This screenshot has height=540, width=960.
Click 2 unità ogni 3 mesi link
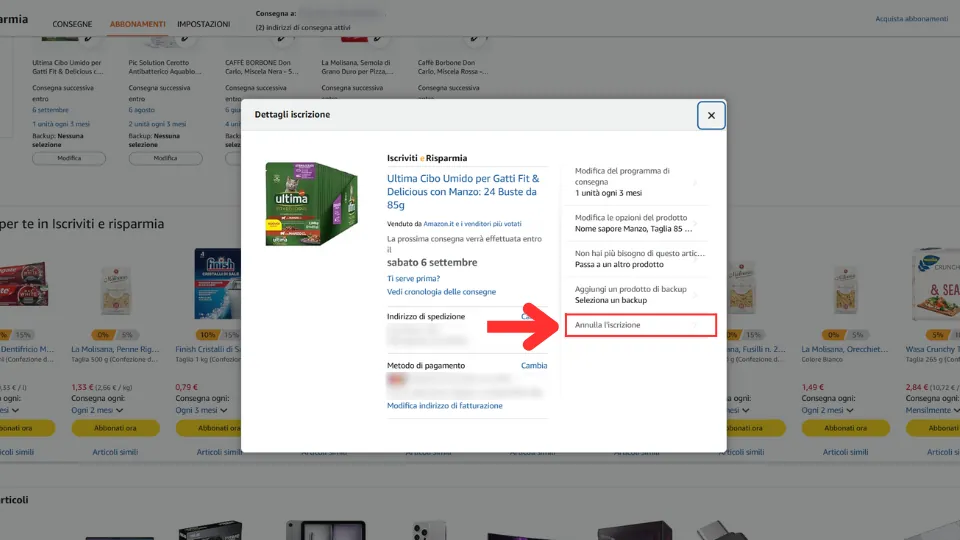coord(157,124)
